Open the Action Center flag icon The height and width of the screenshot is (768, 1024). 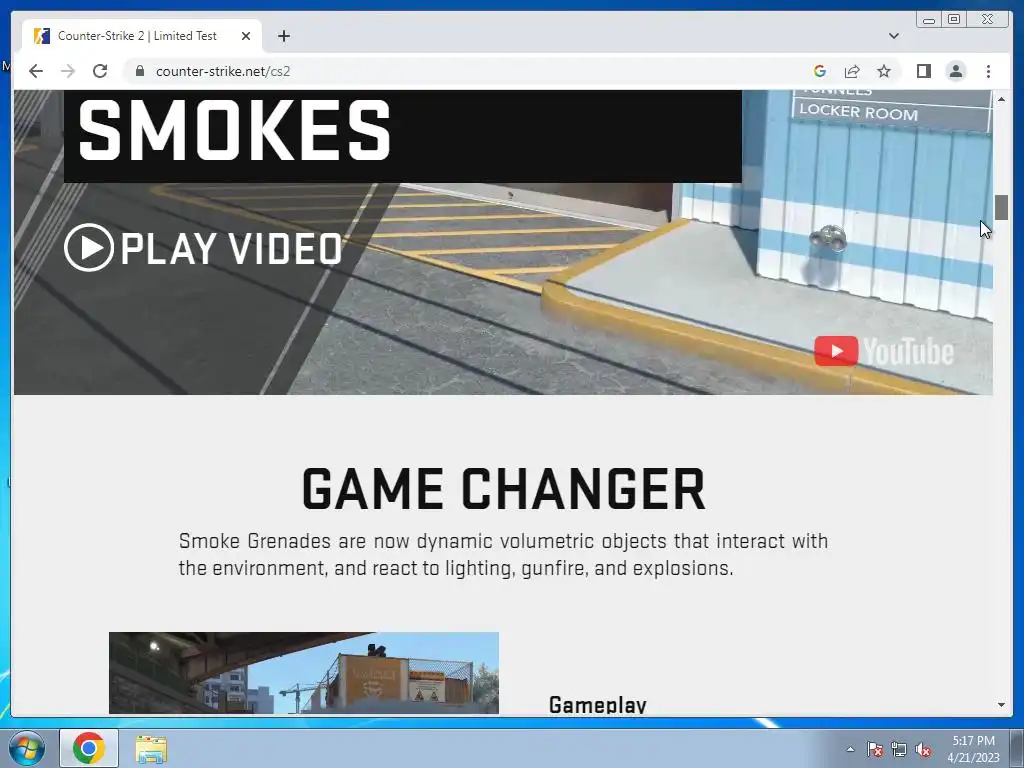coord(874,749)
